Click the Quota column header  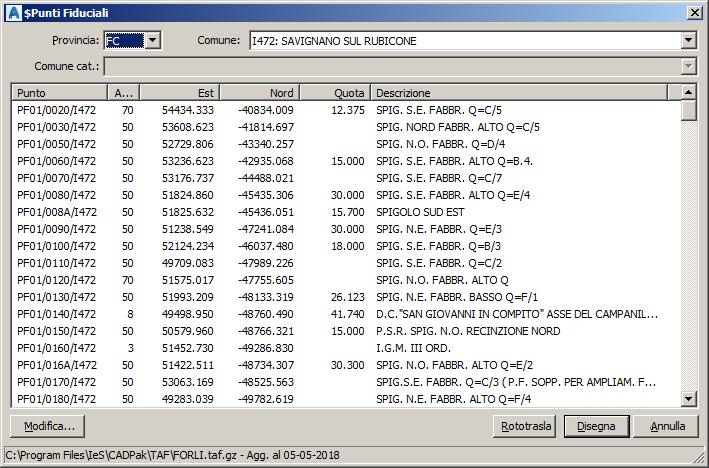pos(334,92)
